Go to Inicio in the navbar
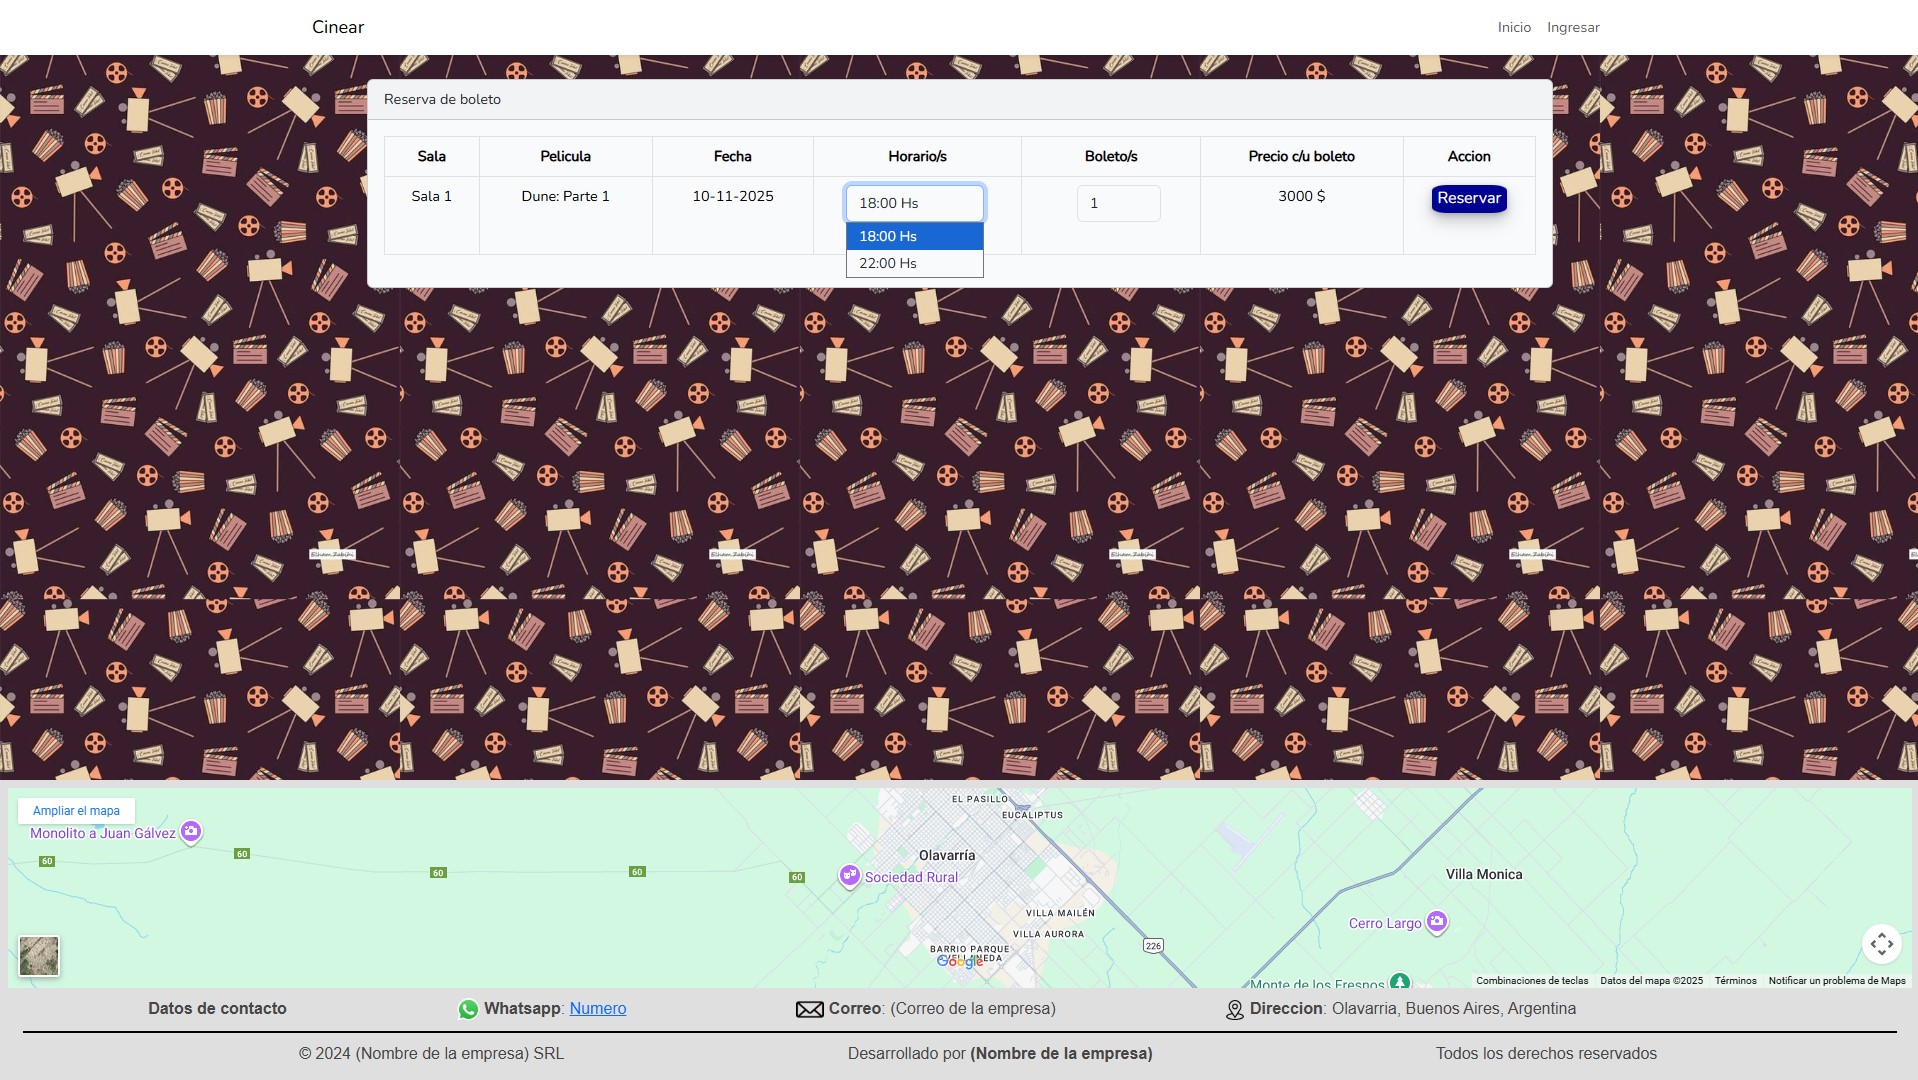This screenshot has width=1918, height=1080. [x=1513, y=27]
